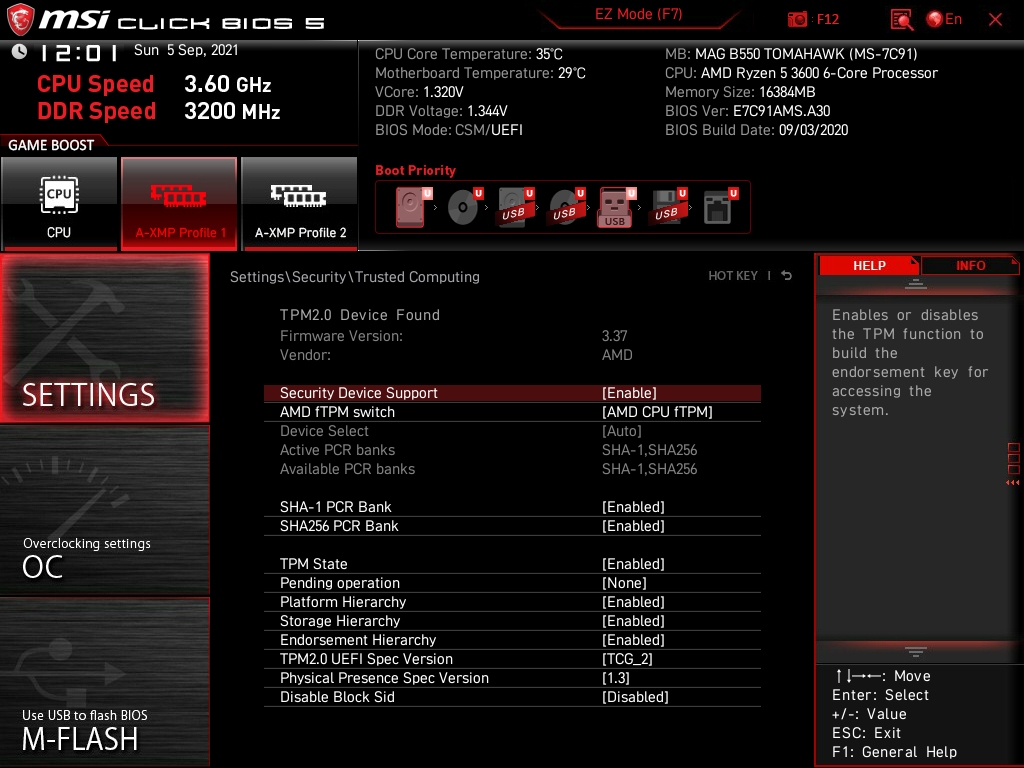Change Disable Block Sid setting

pos(512,697)
